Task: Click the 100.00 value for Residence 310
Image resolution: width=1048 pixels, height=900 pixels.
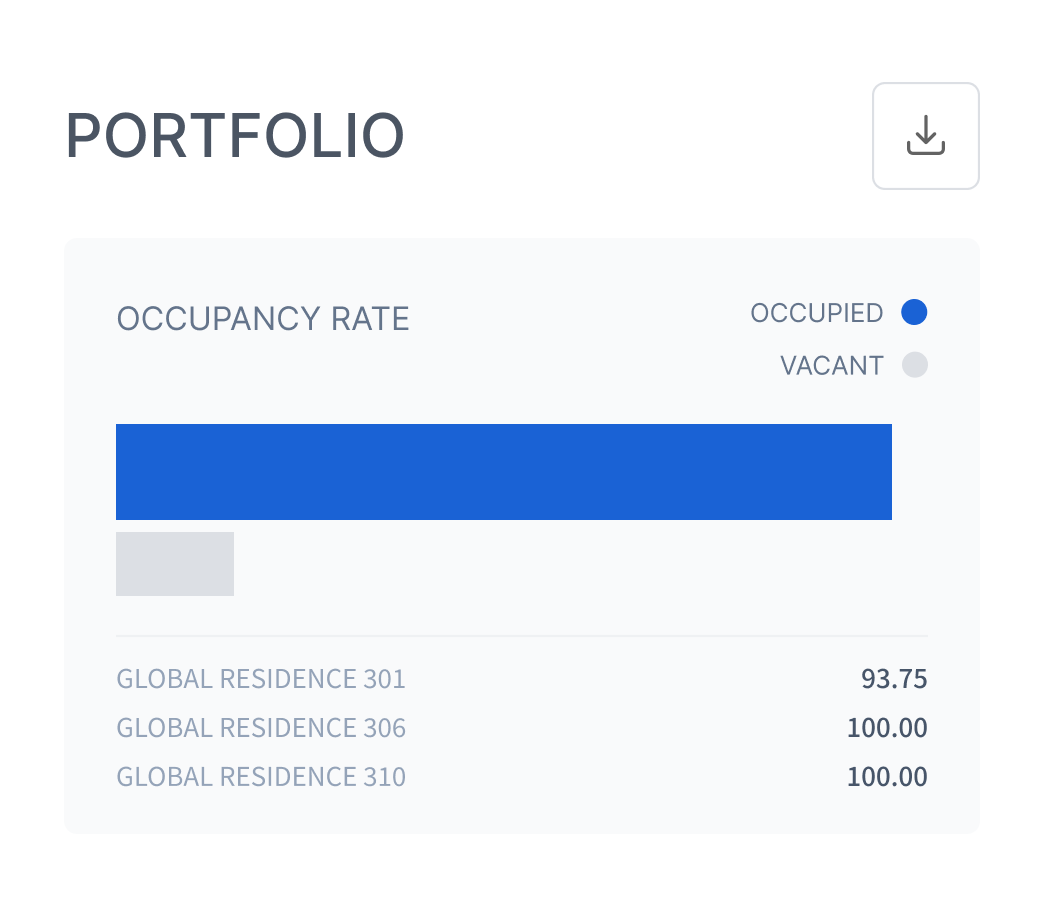Action: click(887, 777)
